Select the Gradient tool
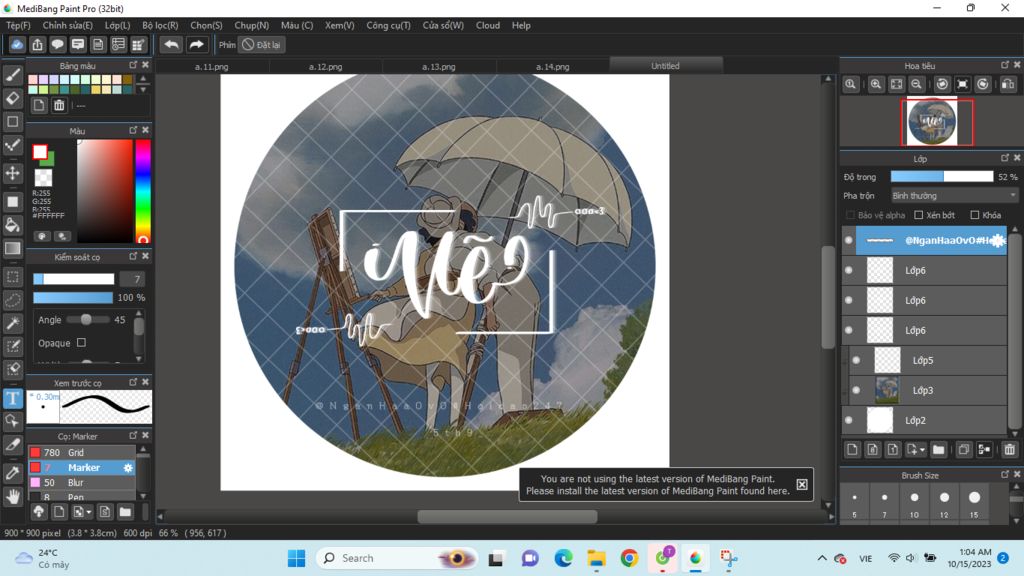 click(x=12, y=248)
